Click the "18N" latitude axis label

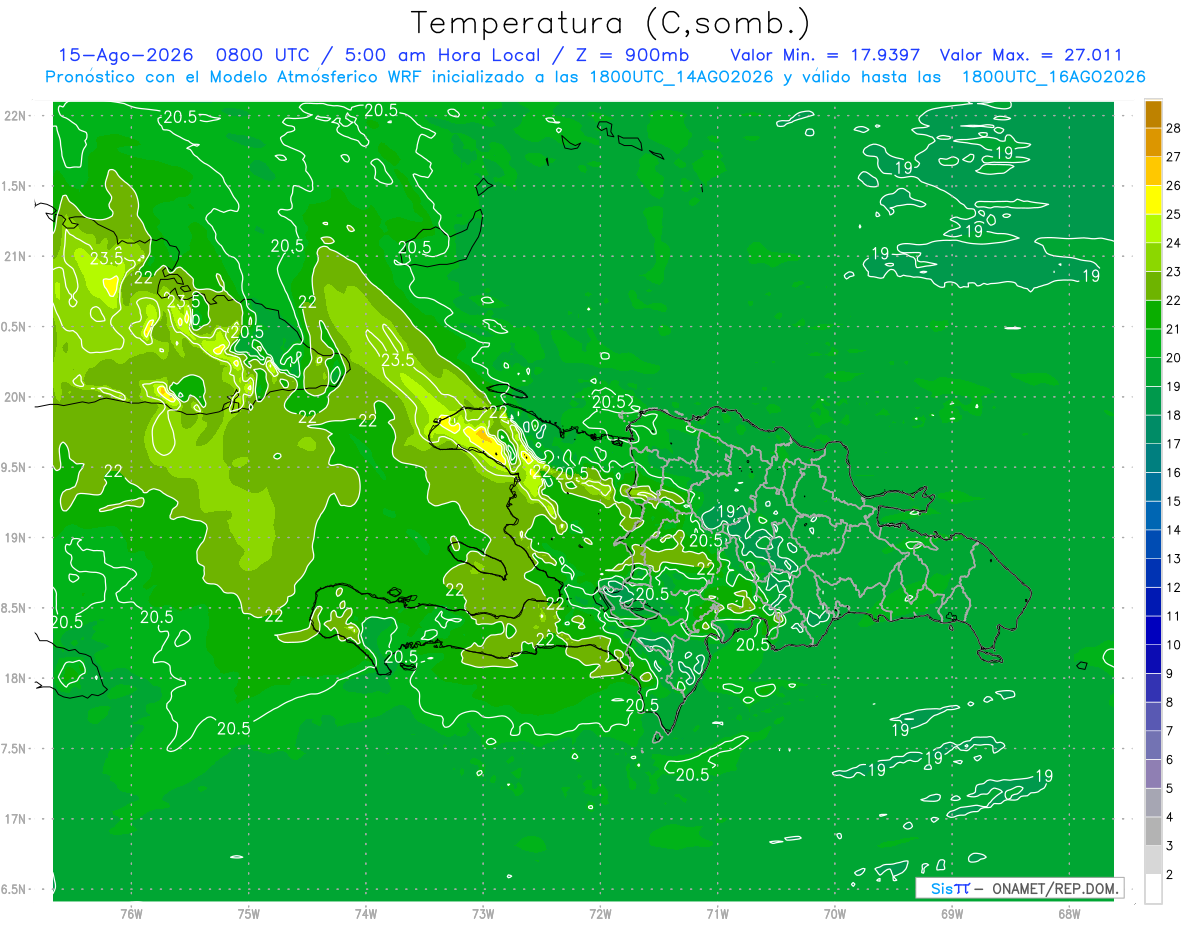(15, 679)
